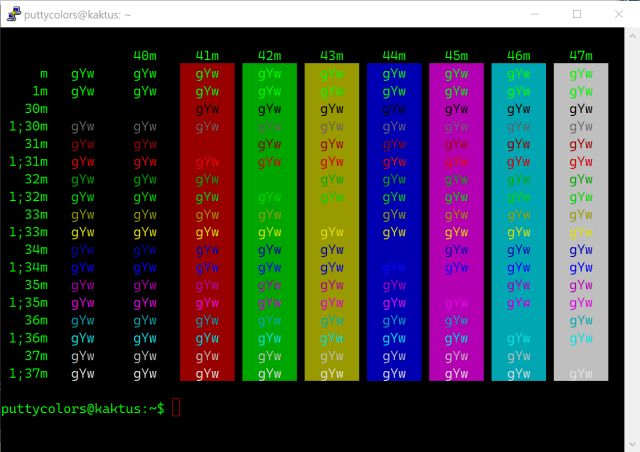Click the blue 44m background column
This screenshot has height=452, width=640.
[394, 222]
